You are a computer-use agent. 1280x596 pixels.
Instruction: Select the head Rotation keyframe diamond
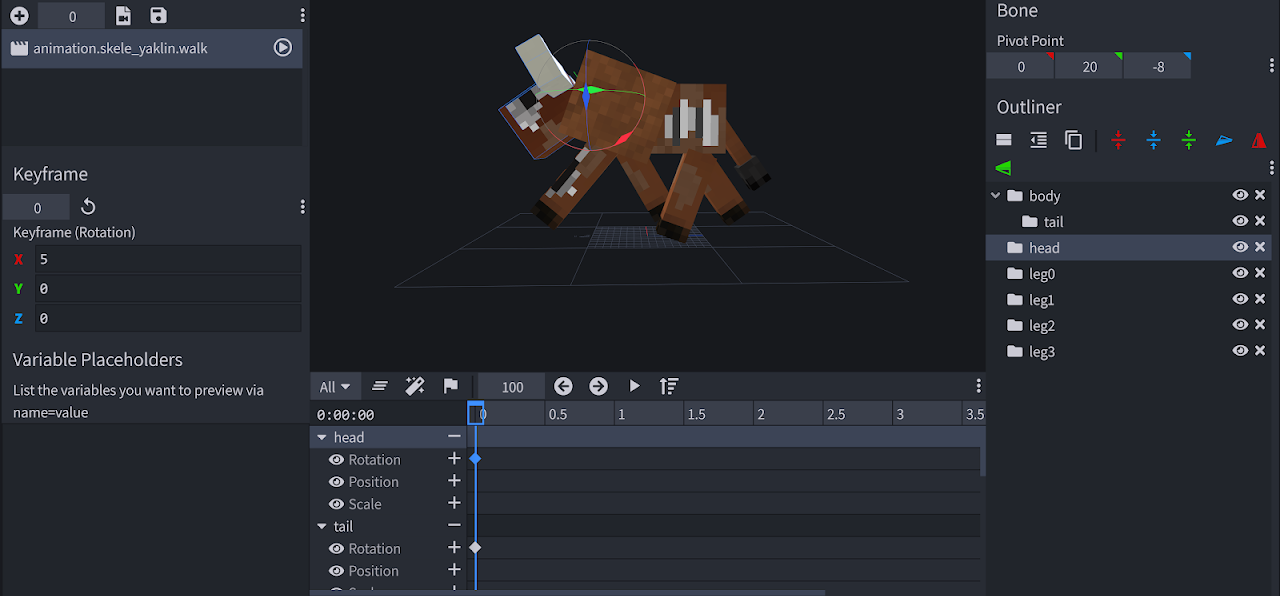(x=475, y=459)
